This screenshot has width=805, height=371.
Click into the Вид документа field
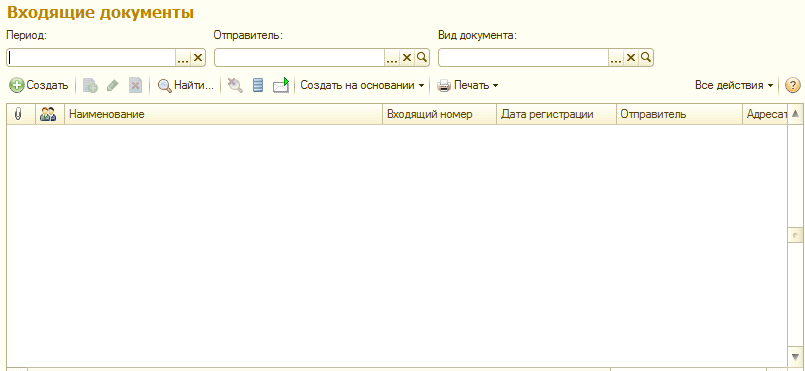pos(523,58)
